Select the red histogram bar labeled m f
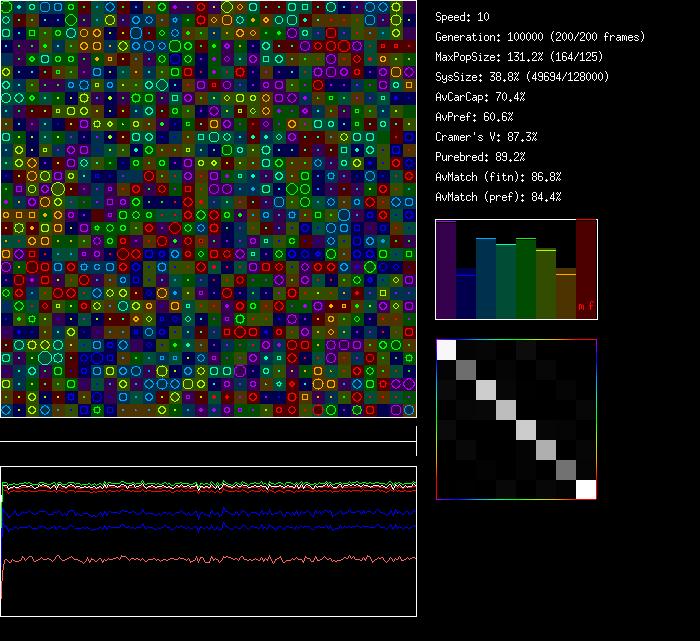The height and width of the screenshot is (641, 700). tap(586, 270)
